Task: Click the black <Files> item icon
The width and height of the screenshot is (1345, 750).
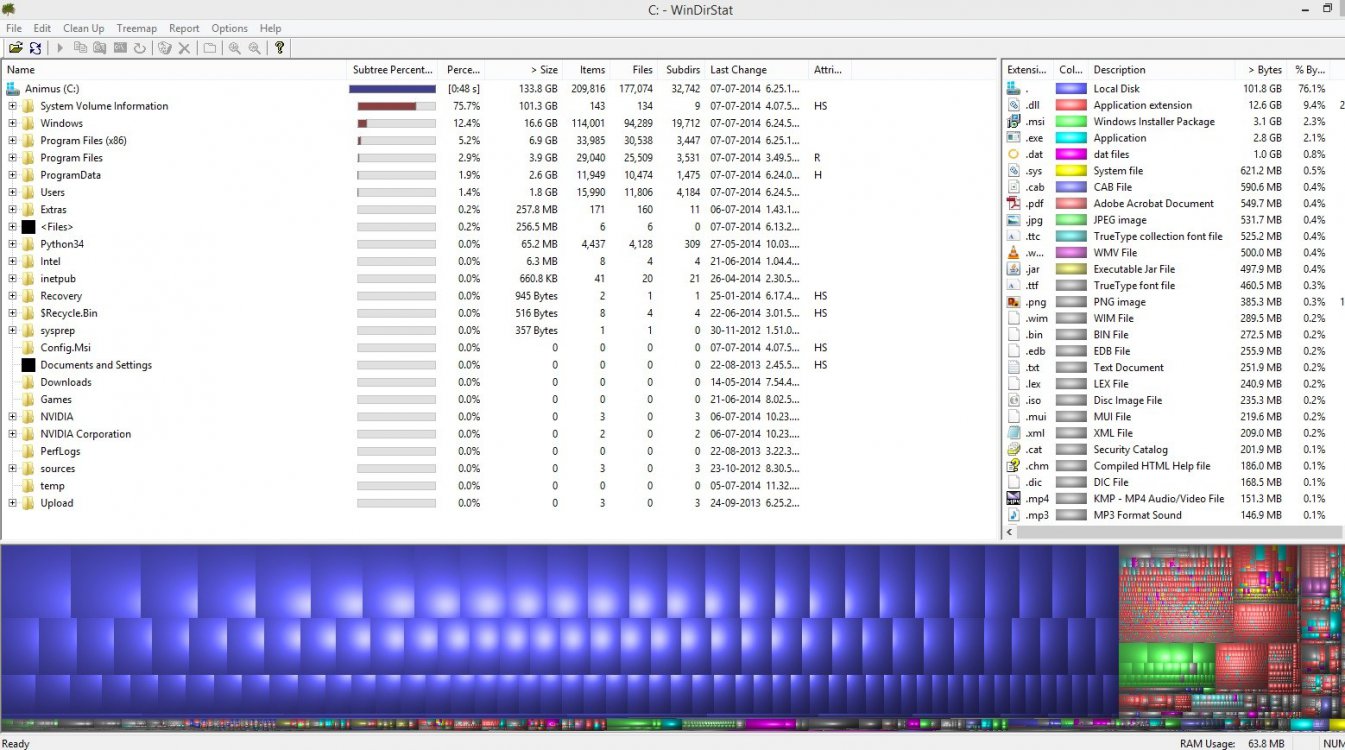Action: [x=28, y=227]
